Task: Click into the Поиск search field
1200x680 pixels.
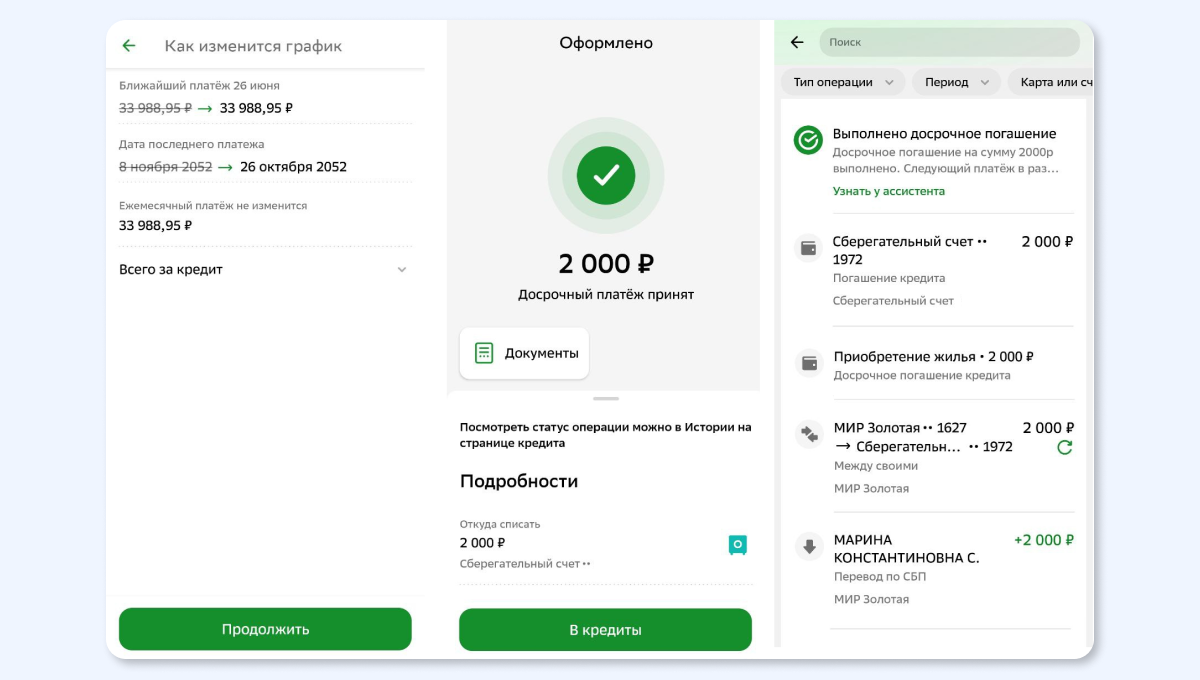Action: (x=949, y=42)
